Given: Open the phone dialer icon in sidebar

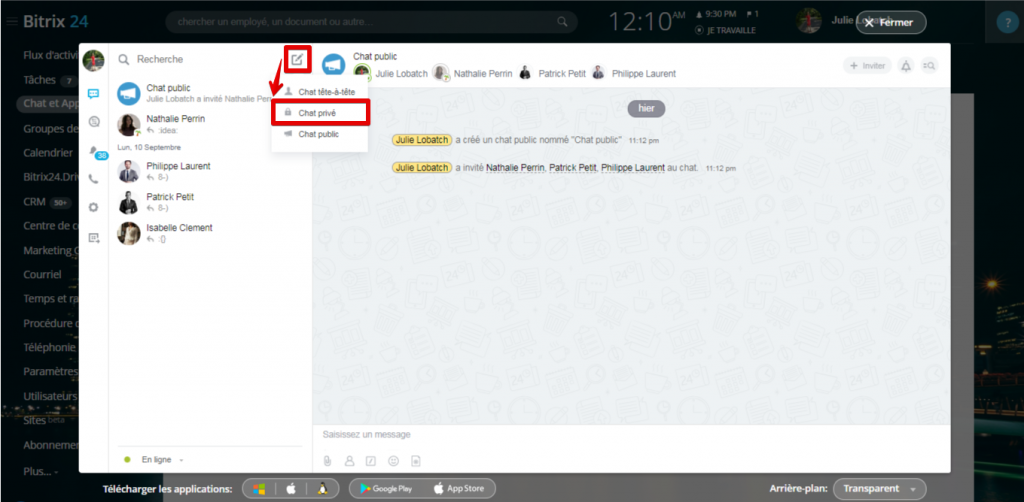Looking at the screenshot, I should tap(93, 179).
